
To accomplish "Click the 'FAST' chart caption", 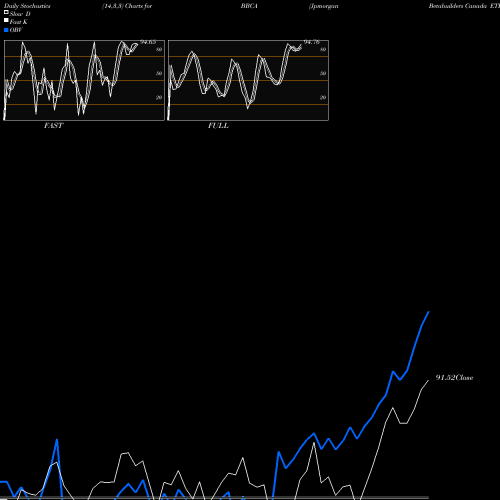I will tap(53, 126).
